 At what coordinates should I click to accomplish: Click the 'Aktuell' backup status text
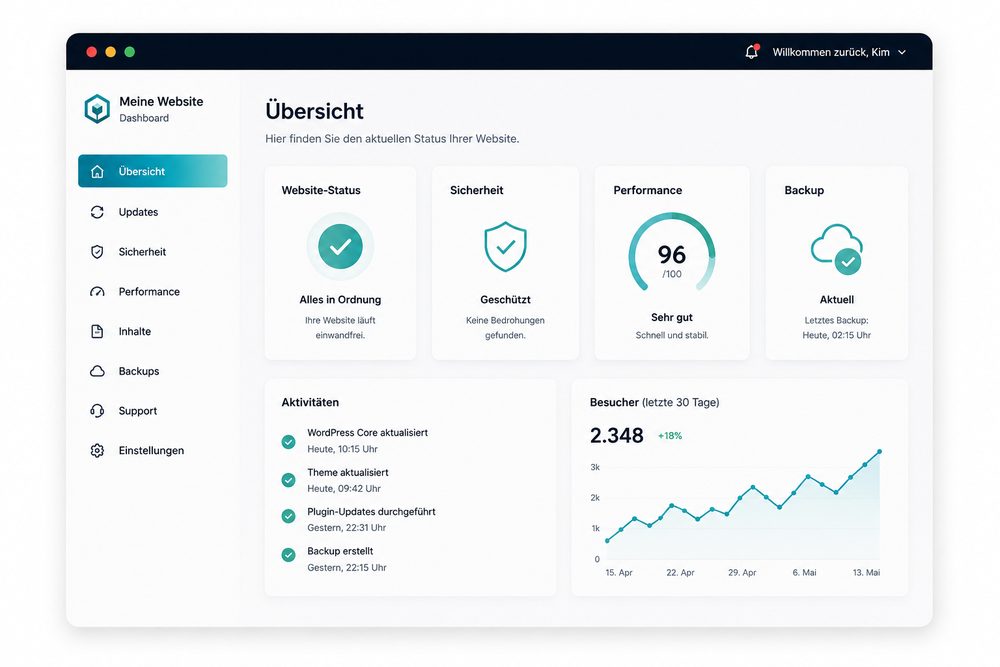pos(837,300)
